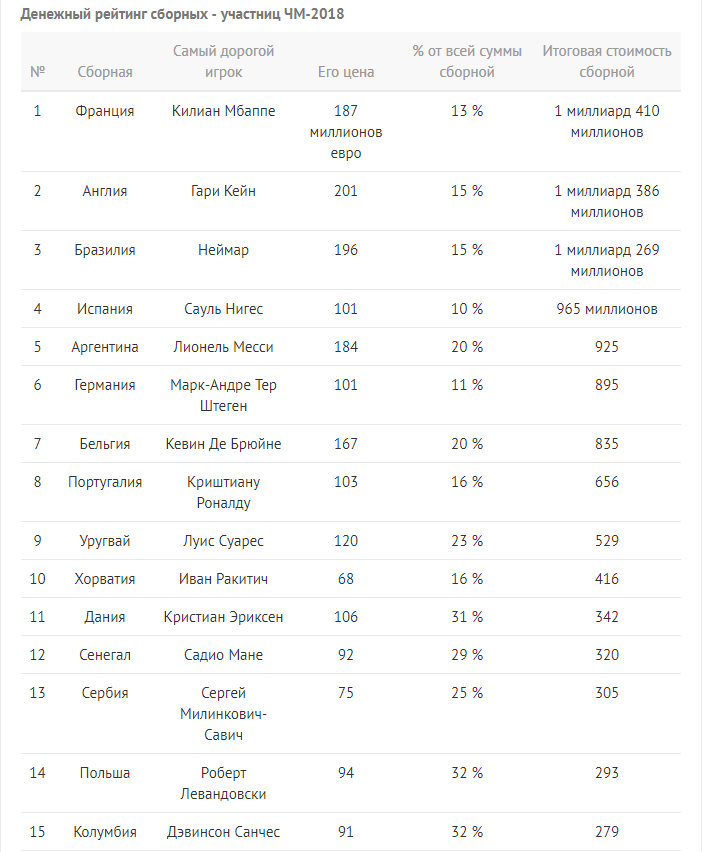Click the table title 'Денежный рейтинг сборных'
Viewport: 703px width, 852px height.
(114, 14)
